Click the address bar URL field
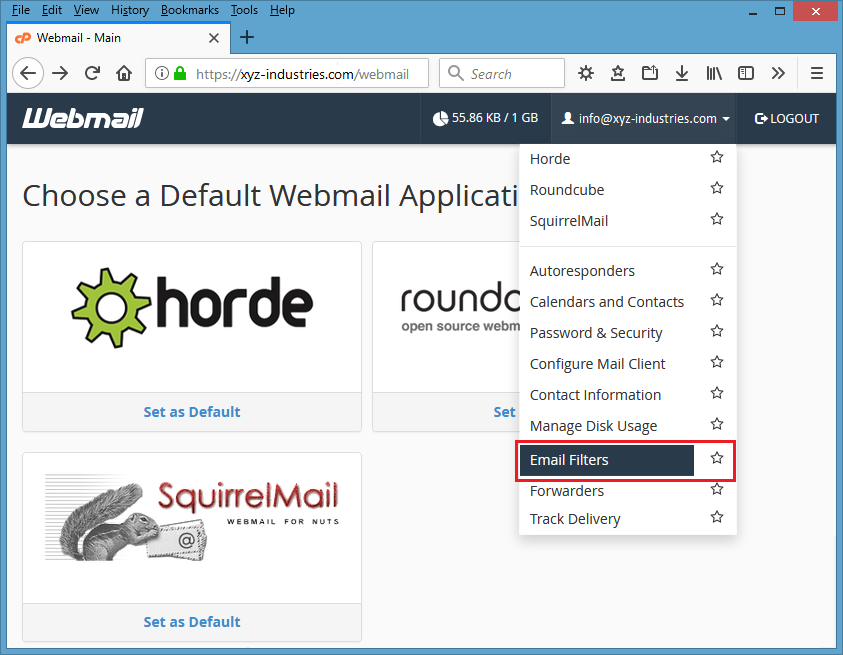Image resolution: width=843 pixels, height=655 pixels. click(287, 73)
